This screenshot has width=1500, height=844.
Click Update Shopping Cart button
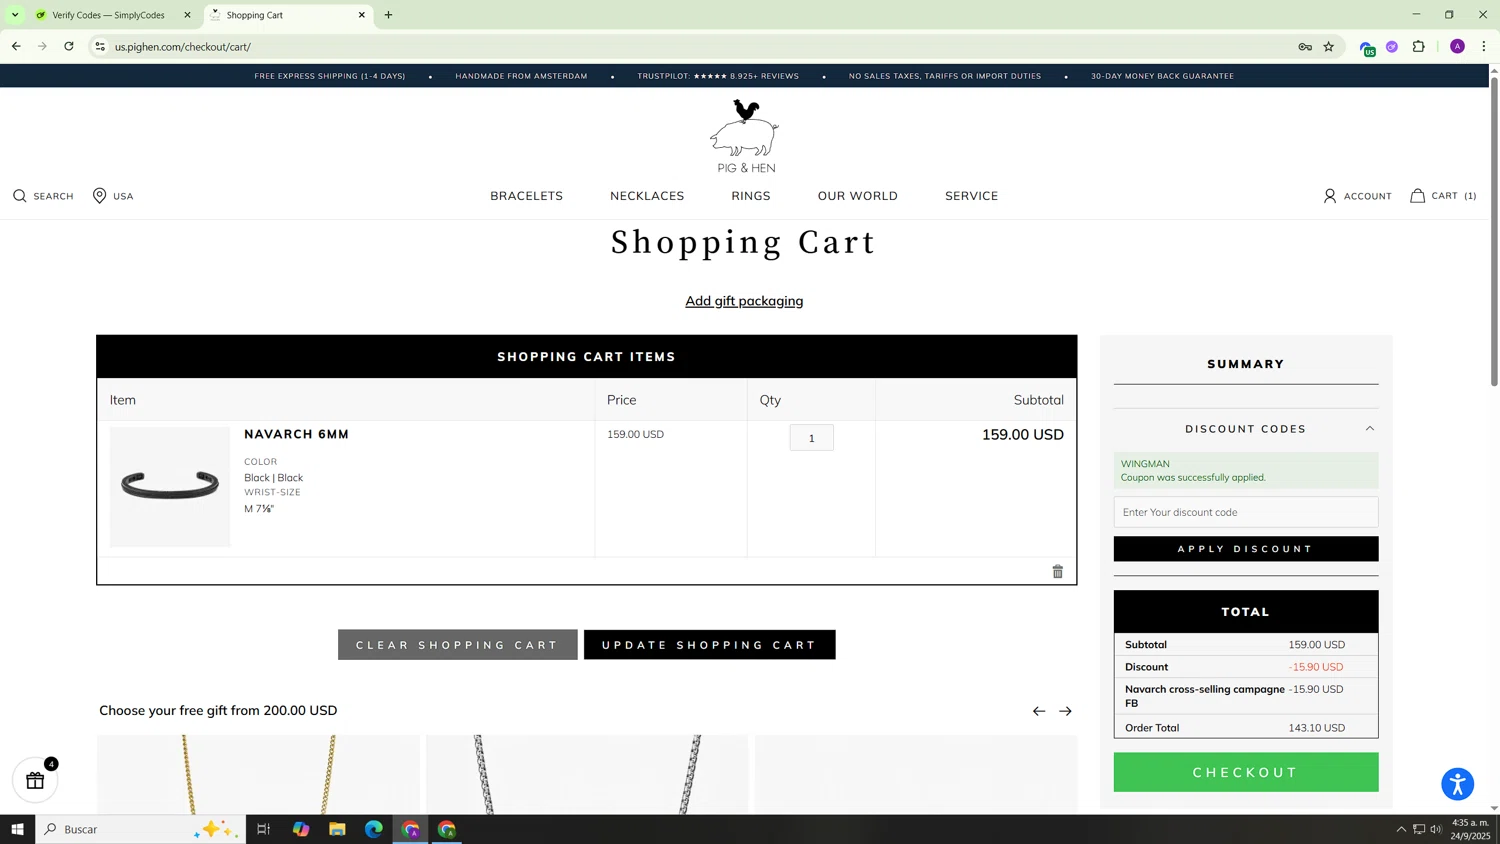click(710, 645)
